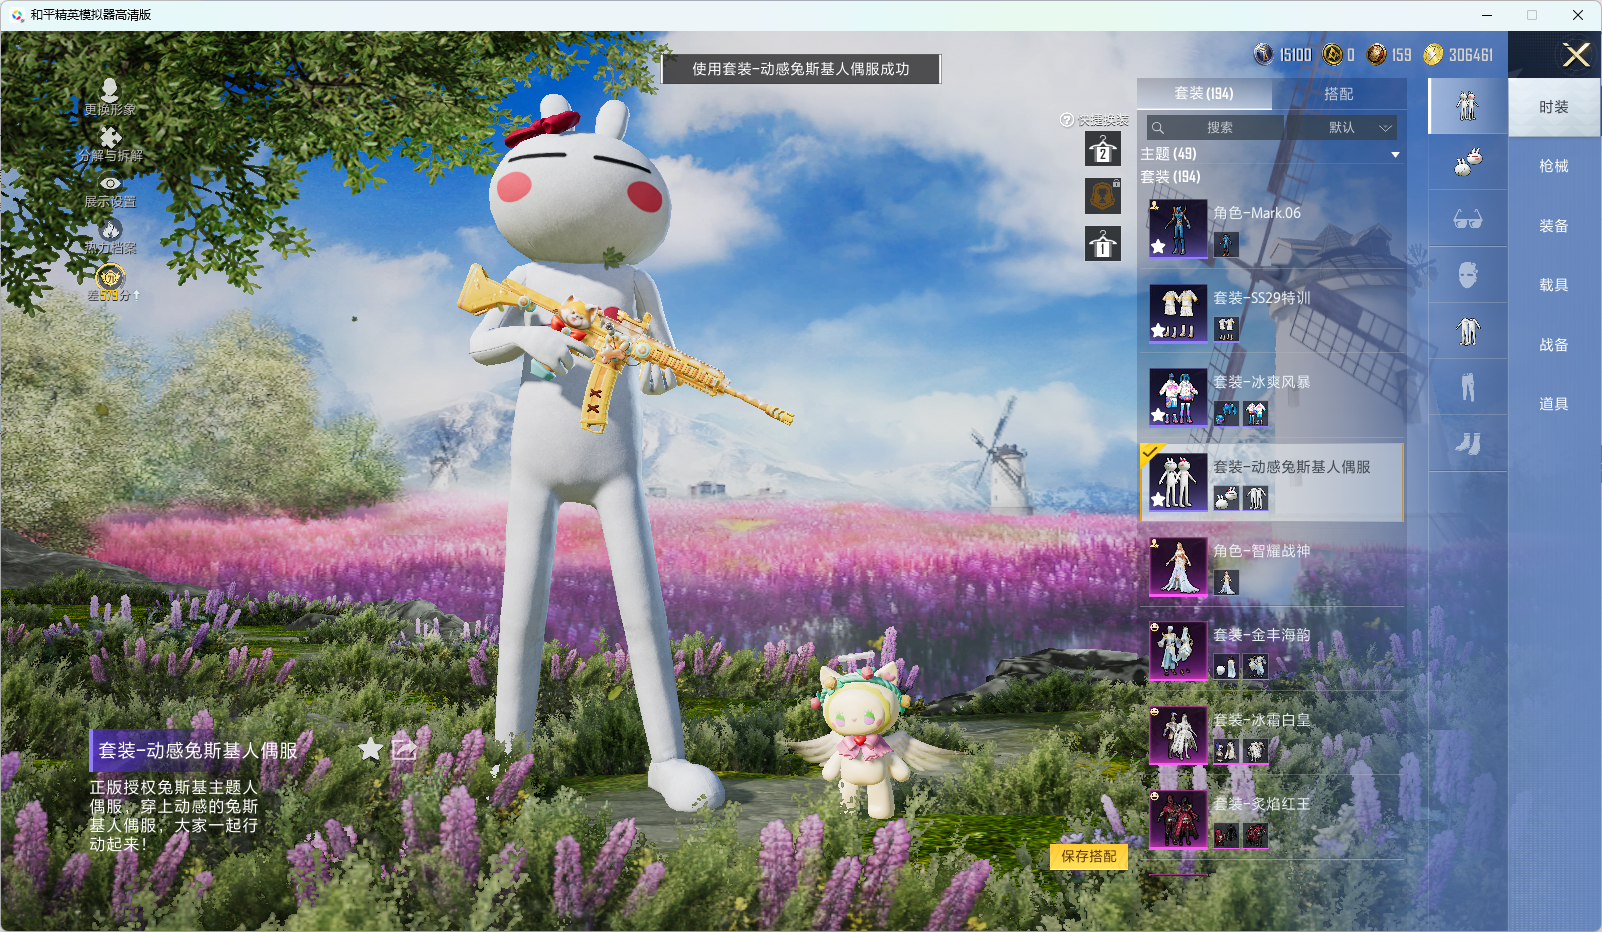1602x932 pixels.
Task: Open the 分解与拆解 puzzle piece icon
Action: click(110, 137)
